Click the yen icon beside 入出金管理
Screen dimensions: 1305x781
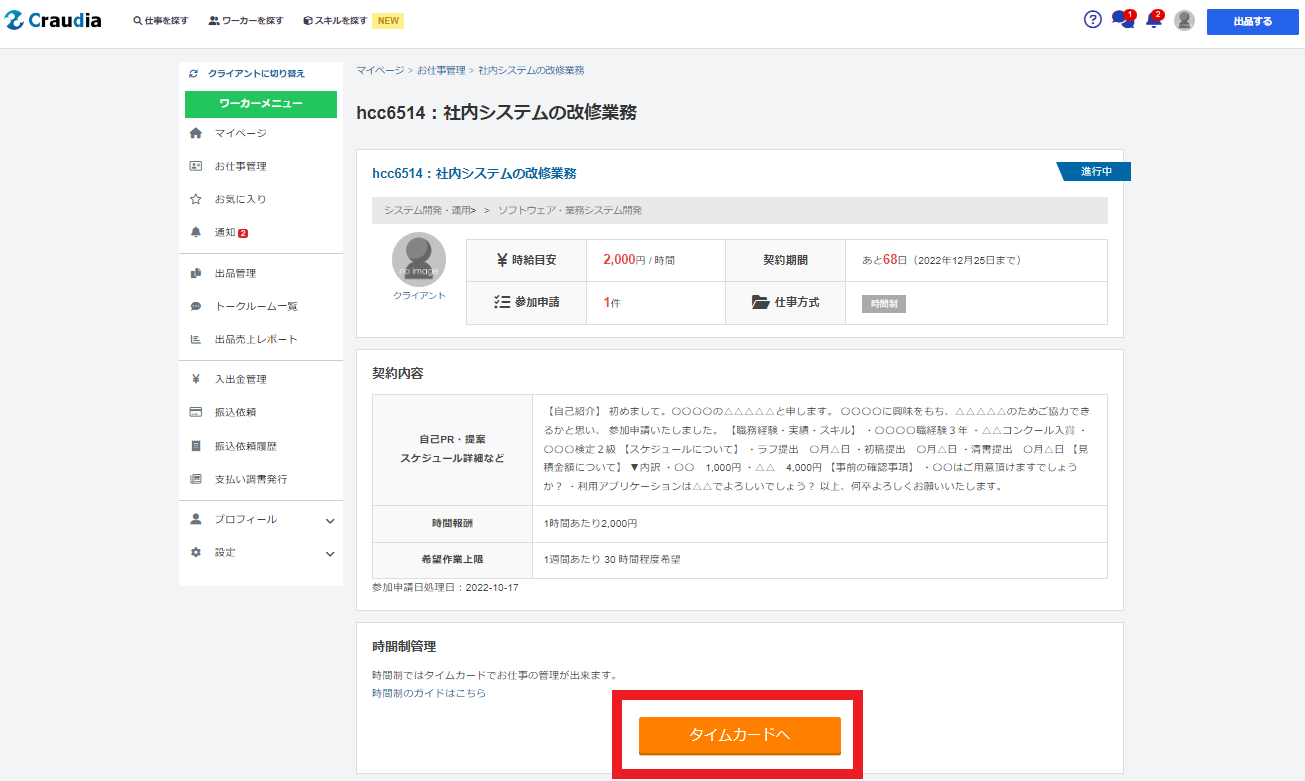196,379
